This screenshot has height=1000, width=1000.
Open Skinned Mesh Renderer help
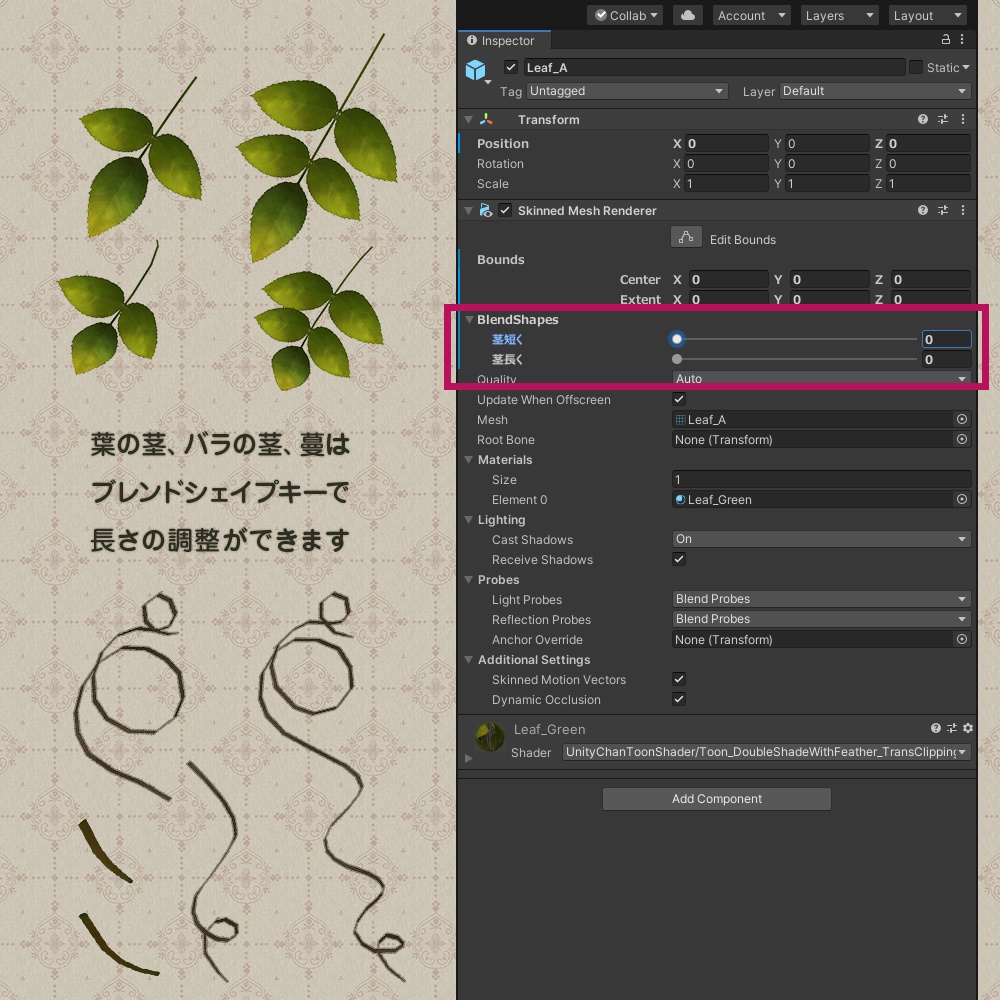tap(923, 210)
